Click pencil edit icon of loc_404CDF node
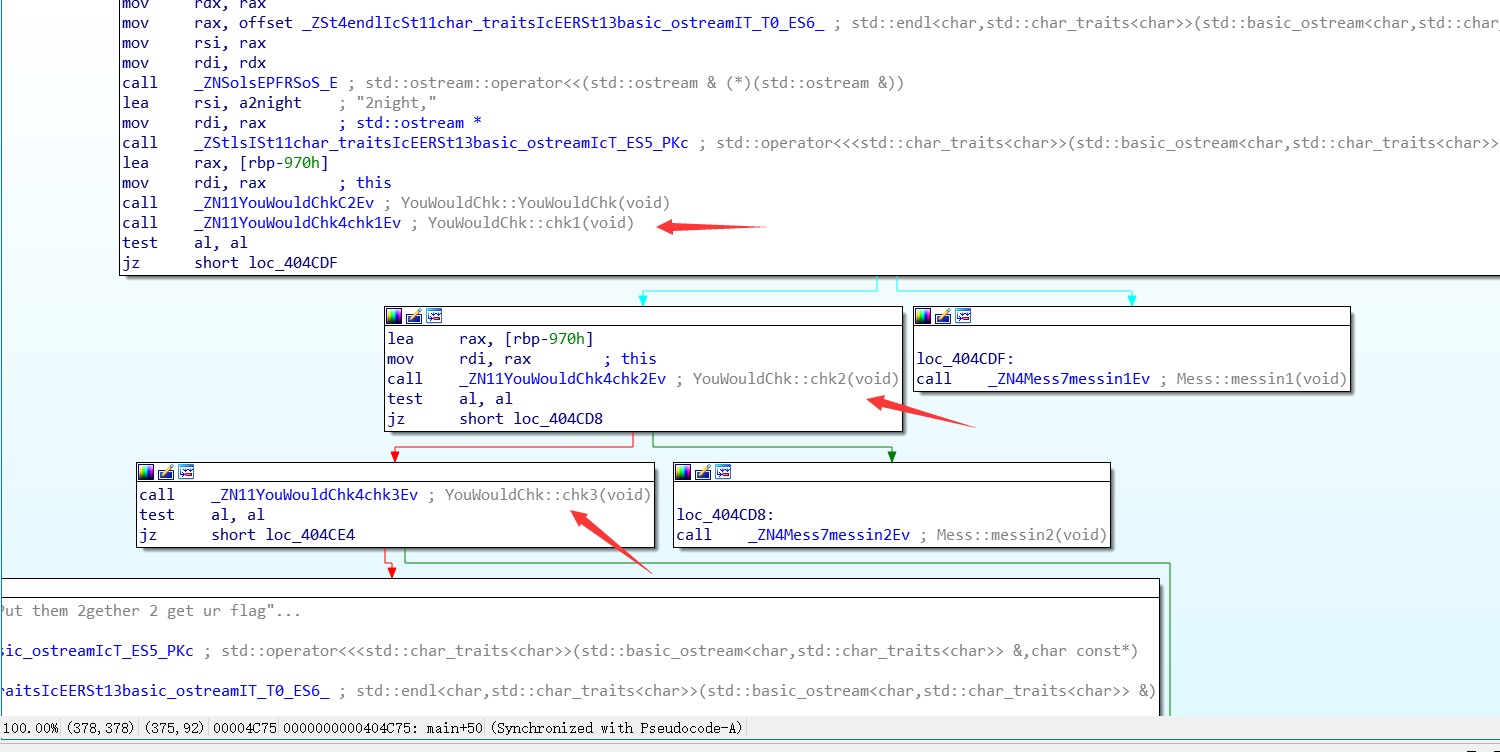 (943, 316)
